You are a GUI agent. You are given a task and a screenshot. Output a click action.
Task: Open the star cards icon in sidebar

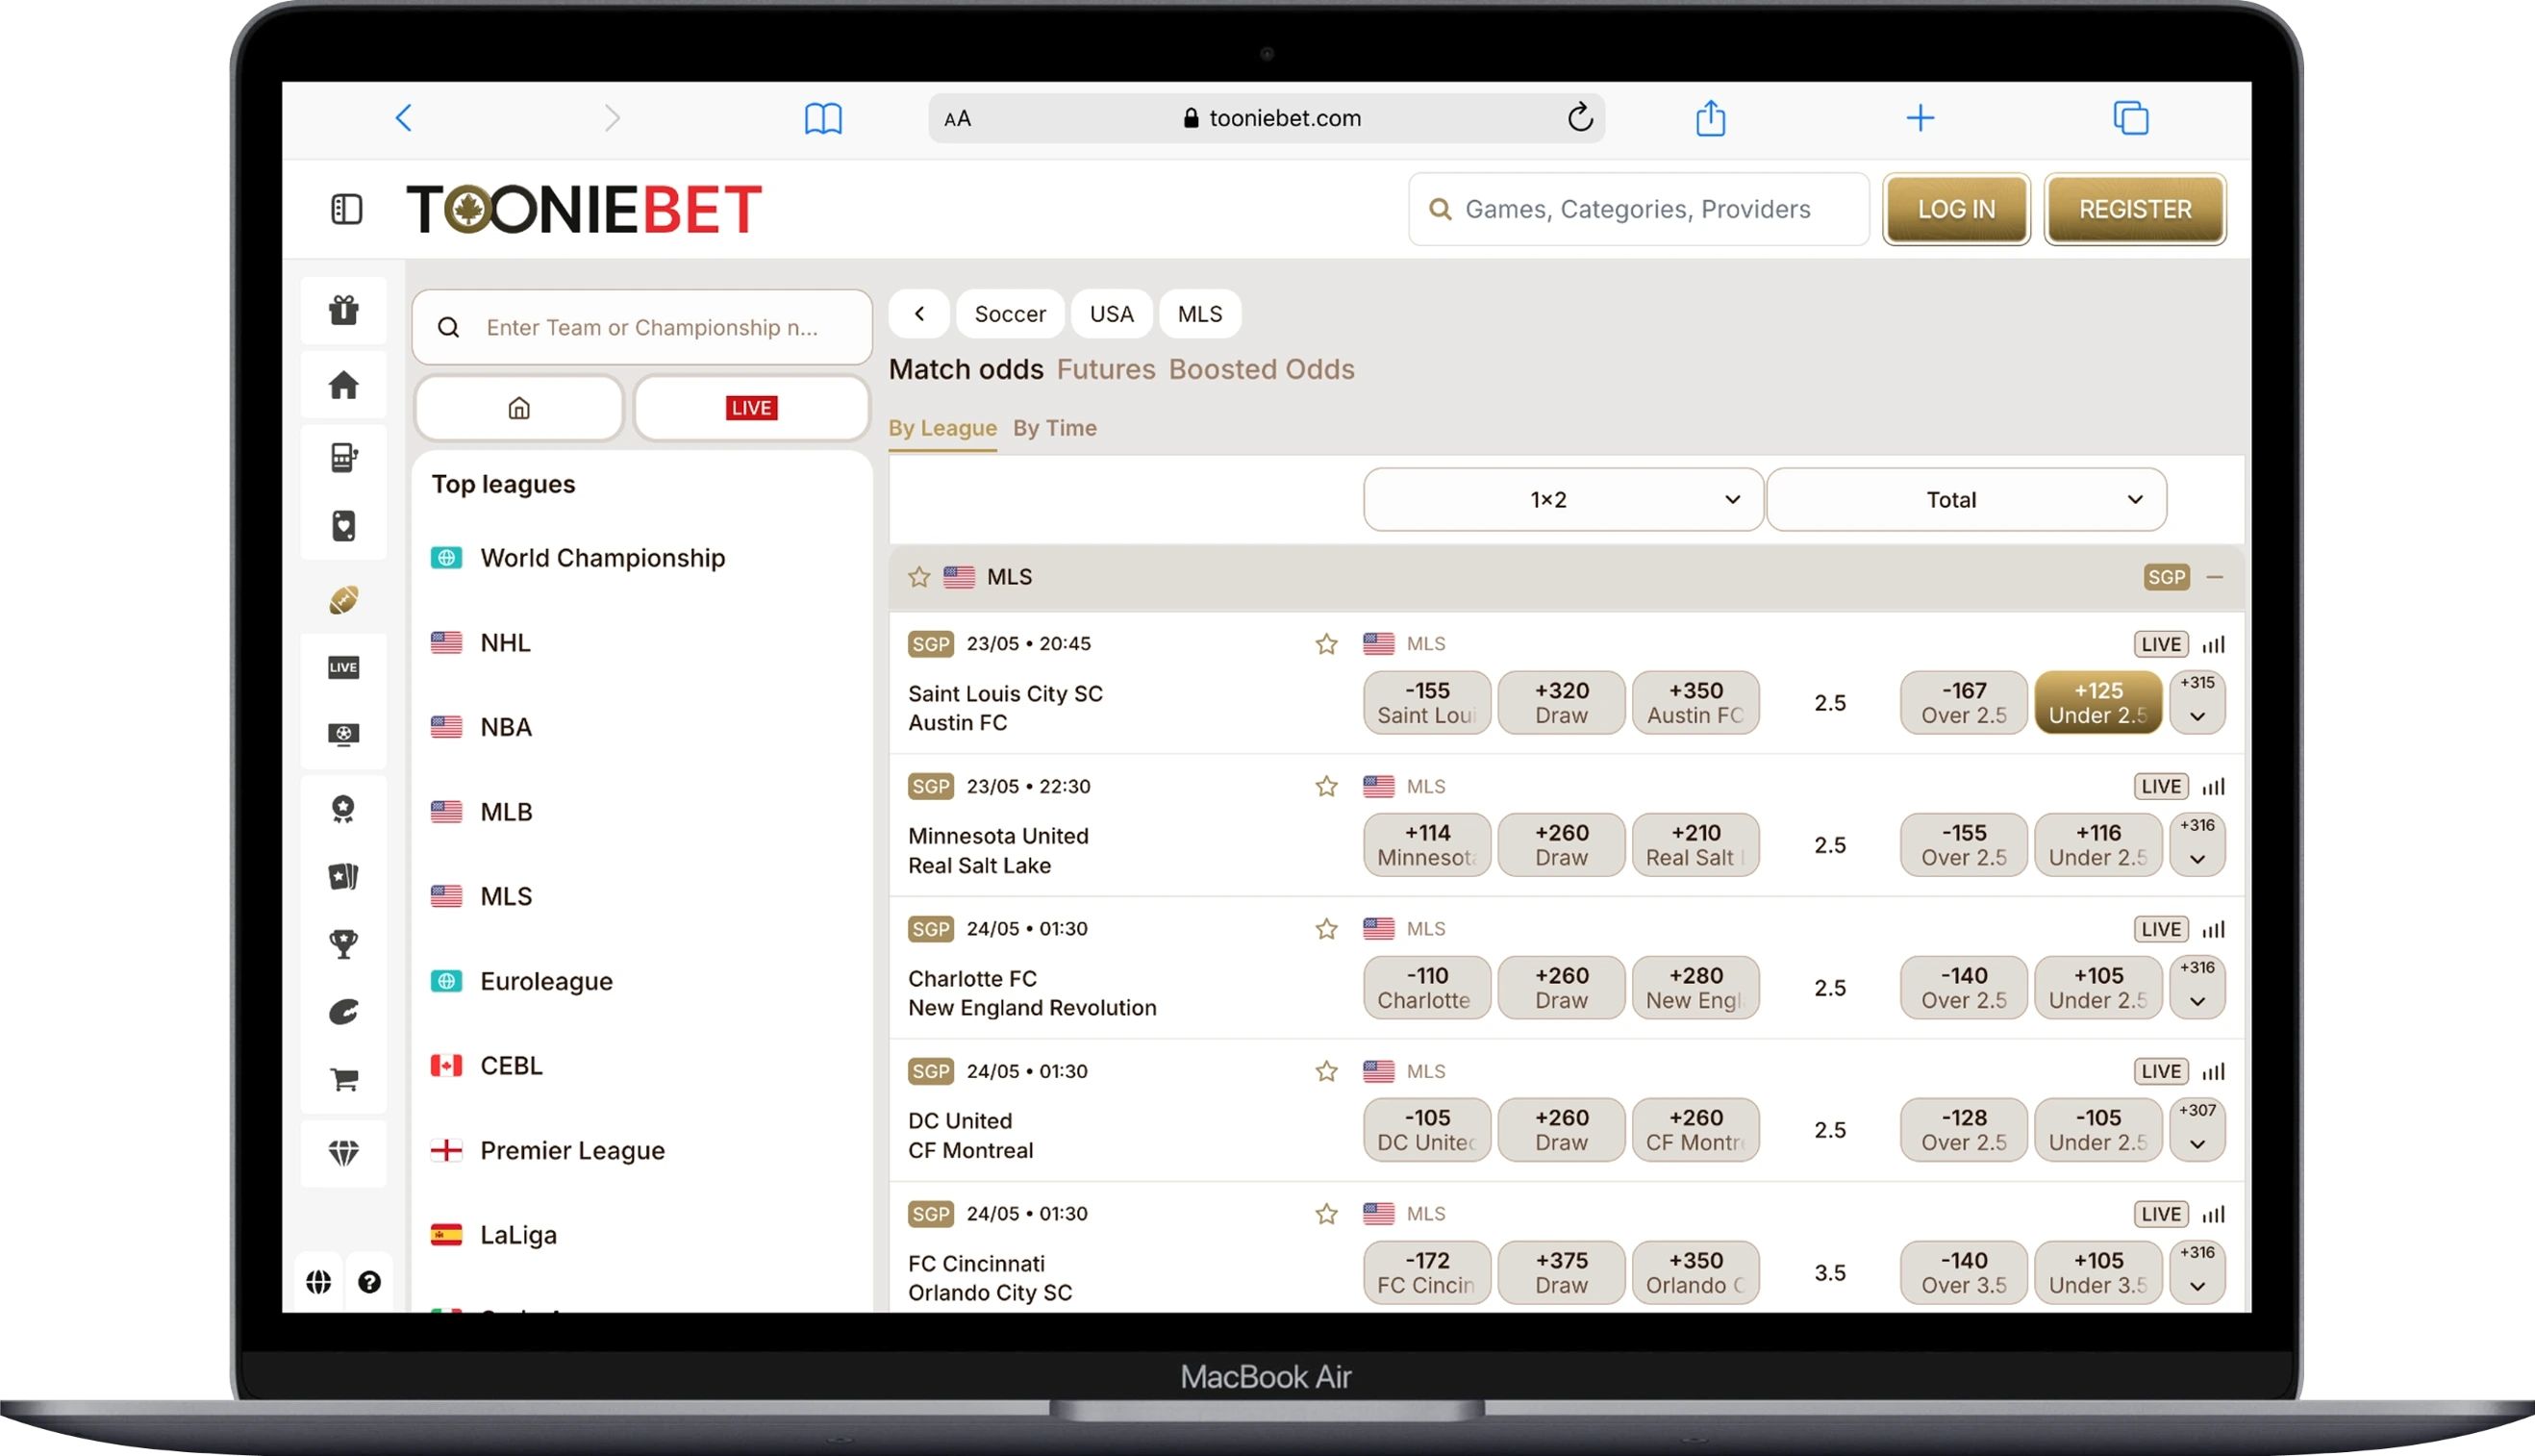(344, 877)
